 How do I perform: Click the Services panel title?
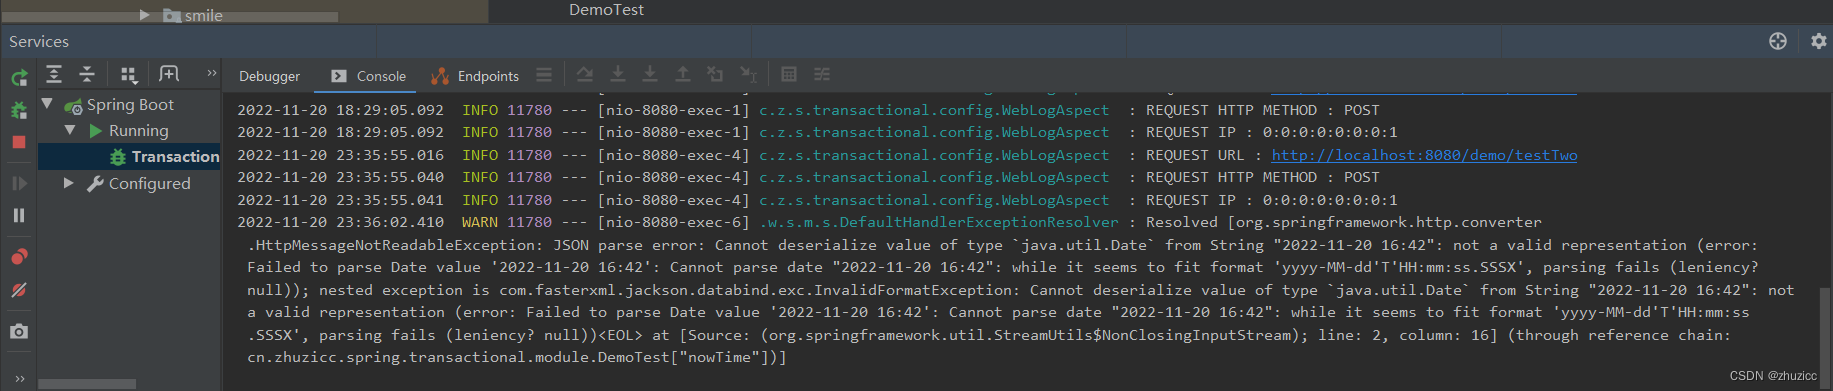[39, 41]
